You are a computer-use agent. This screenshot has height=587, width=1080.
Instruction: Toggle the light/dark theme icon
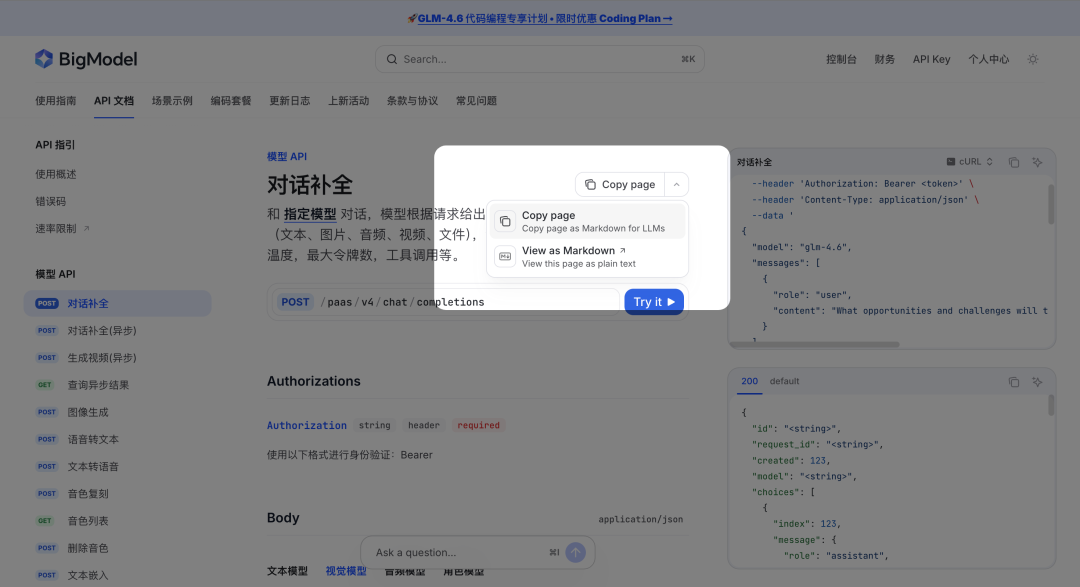click(x=1032, y=59)
